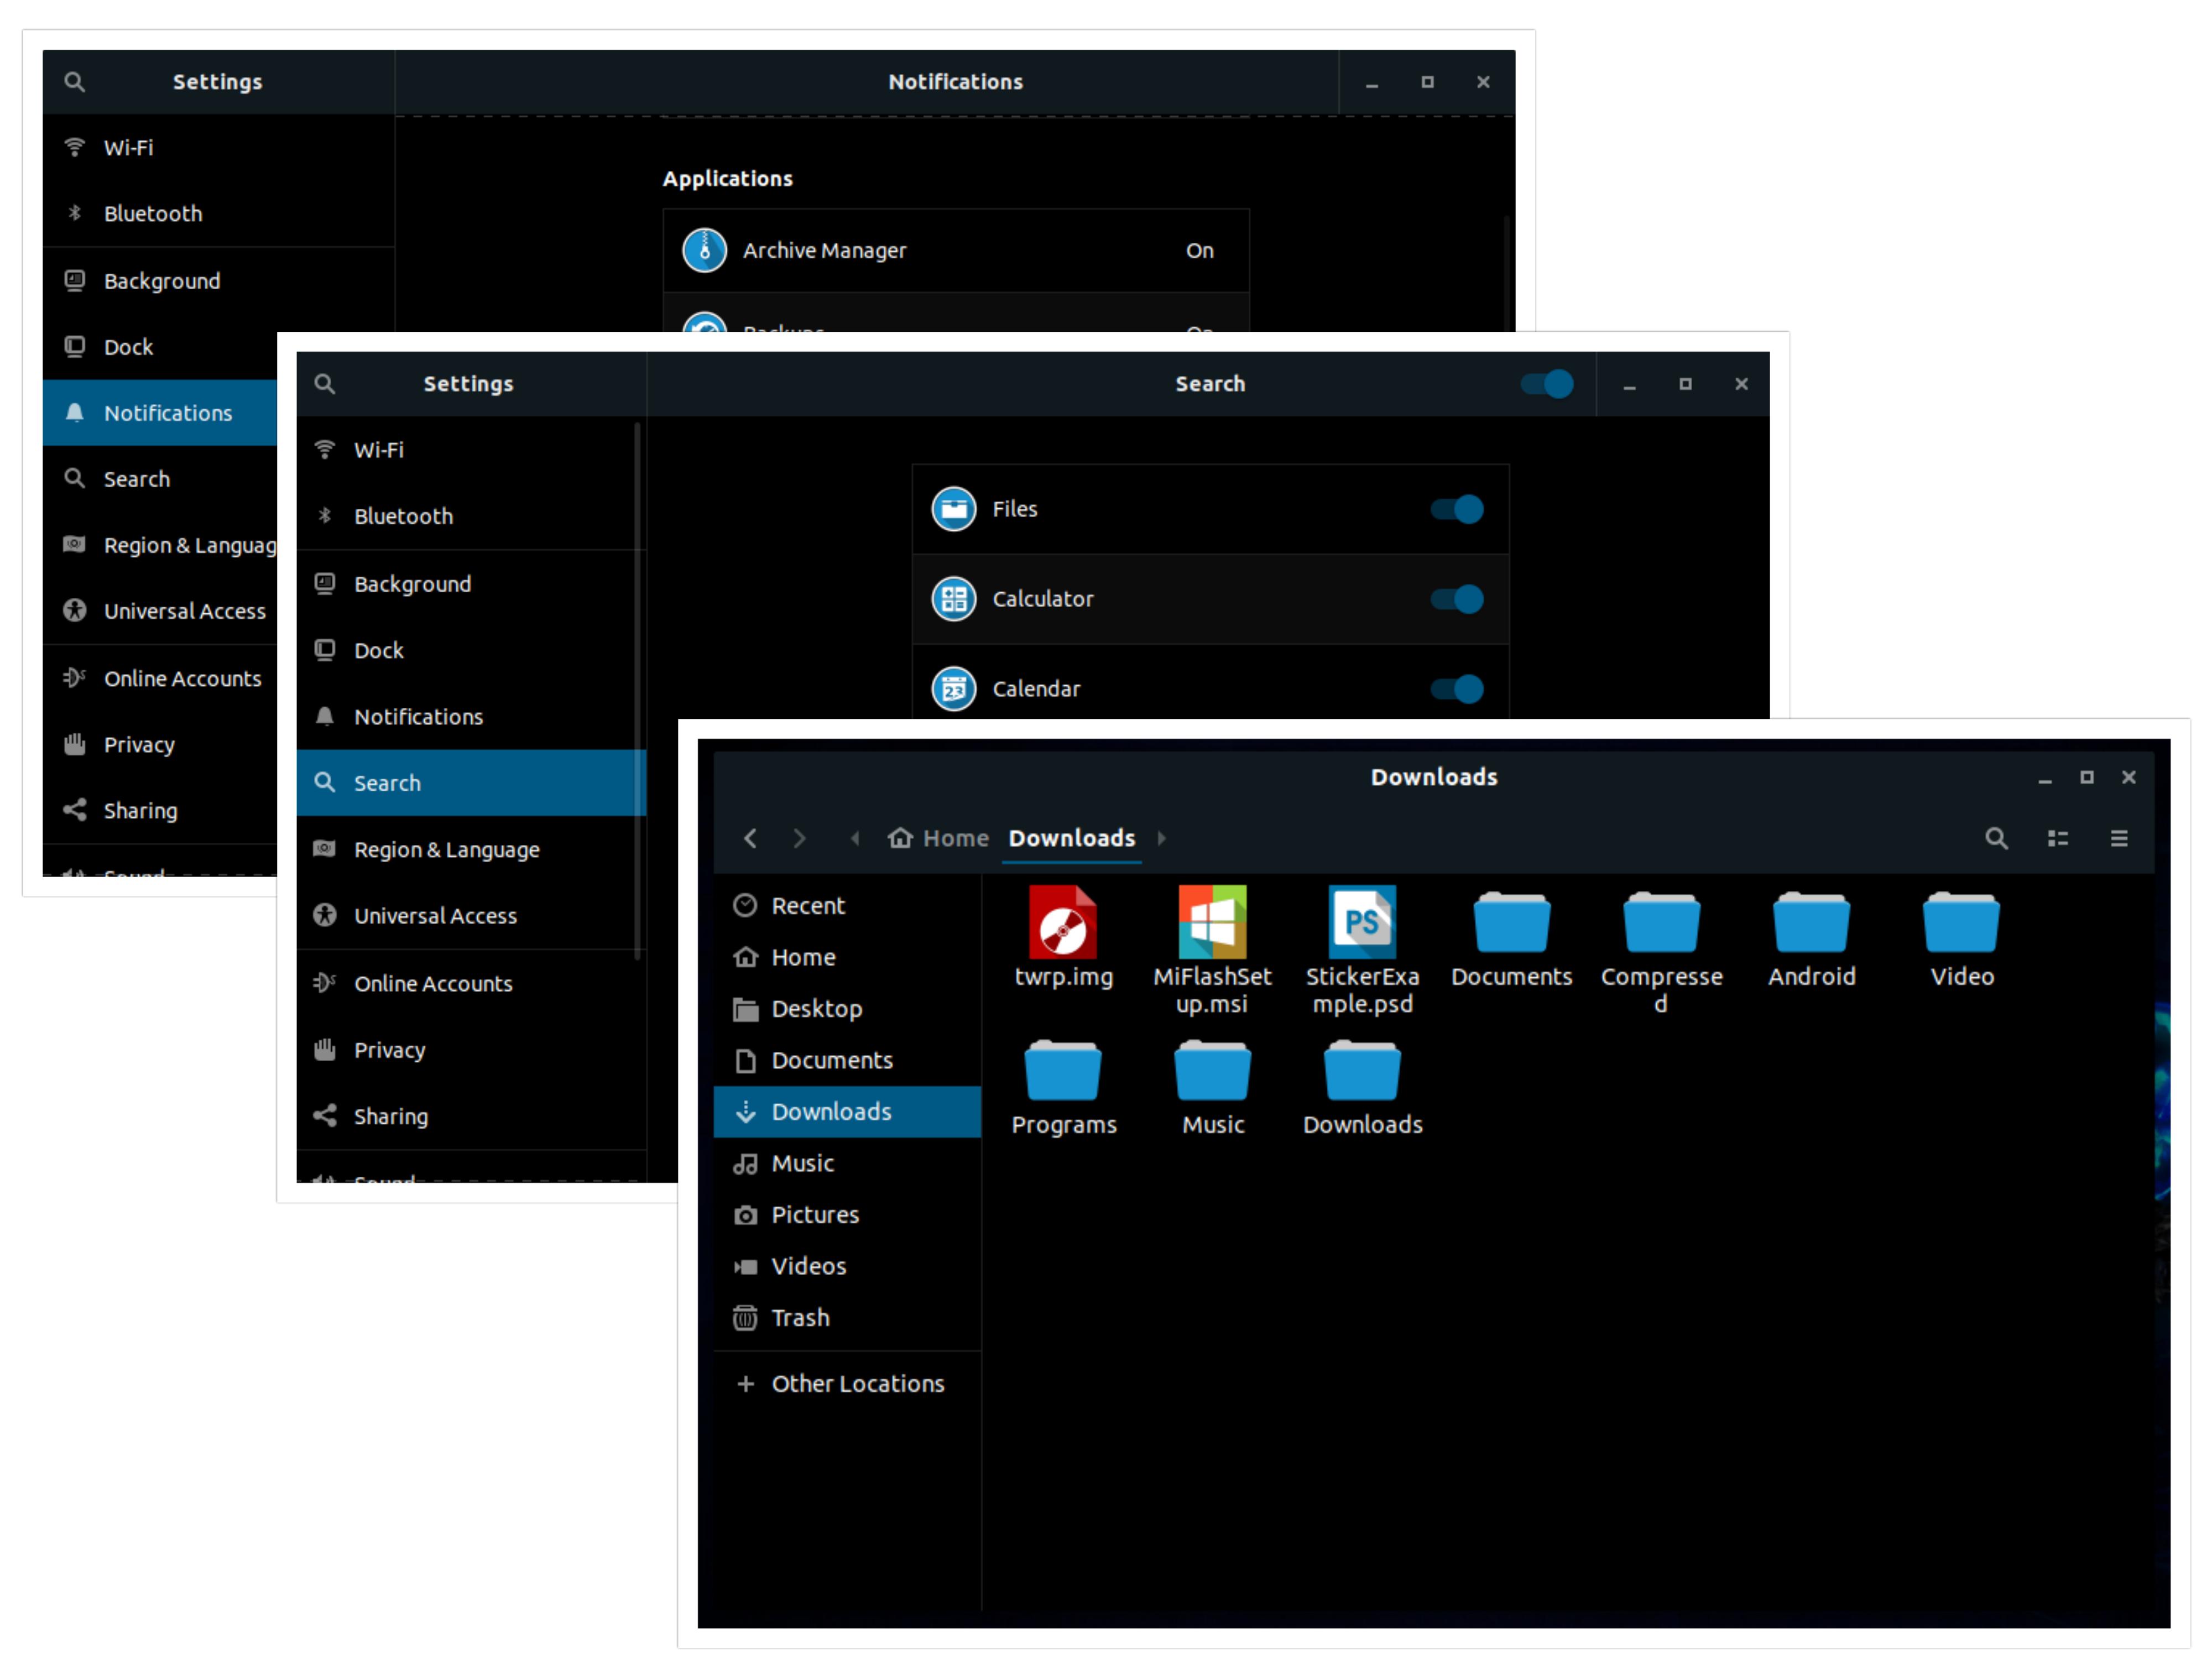Click search icon in Search settings window header
This screenshot has width=2212, height=1659.
tap(324, 384)
